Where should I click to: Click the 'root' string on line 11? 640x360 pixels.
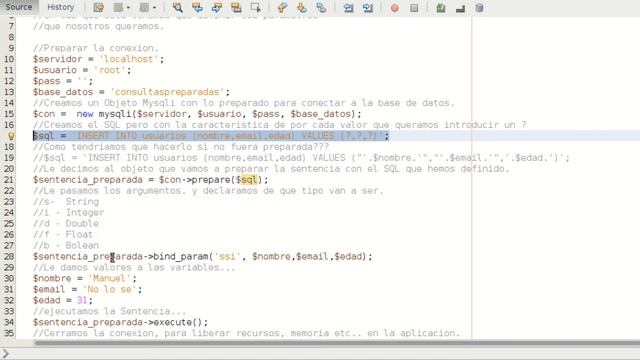coord(109,70)
